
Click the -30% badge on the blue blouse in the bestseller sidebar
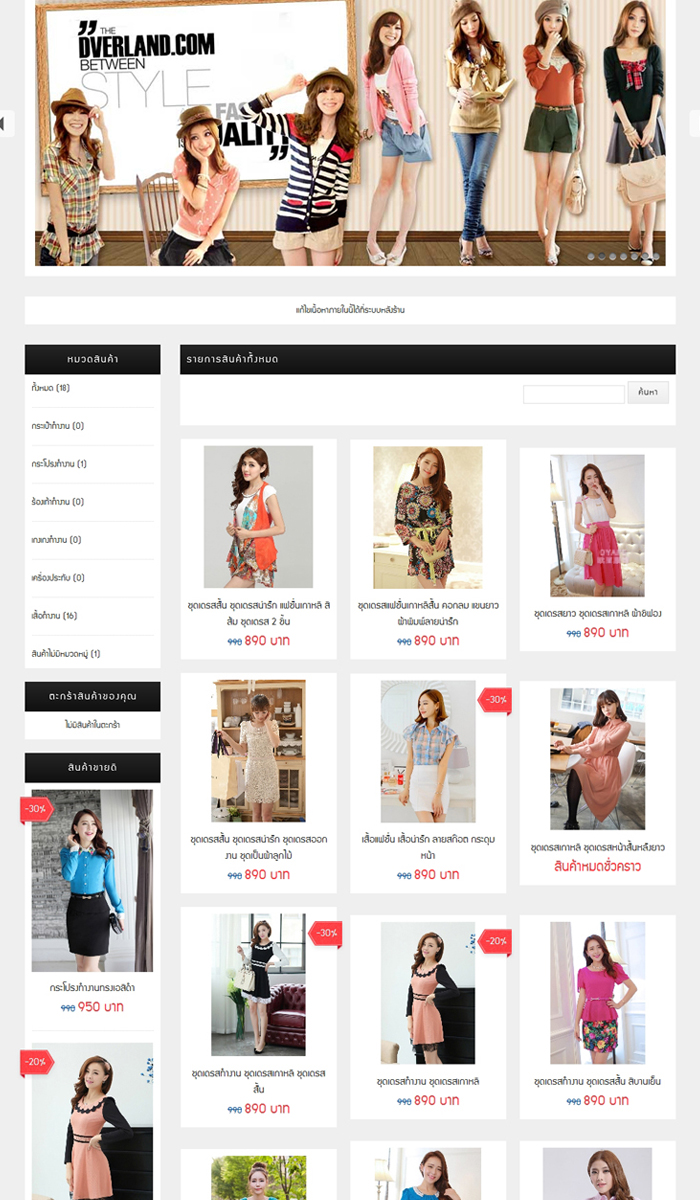click(x=36, y=808)
